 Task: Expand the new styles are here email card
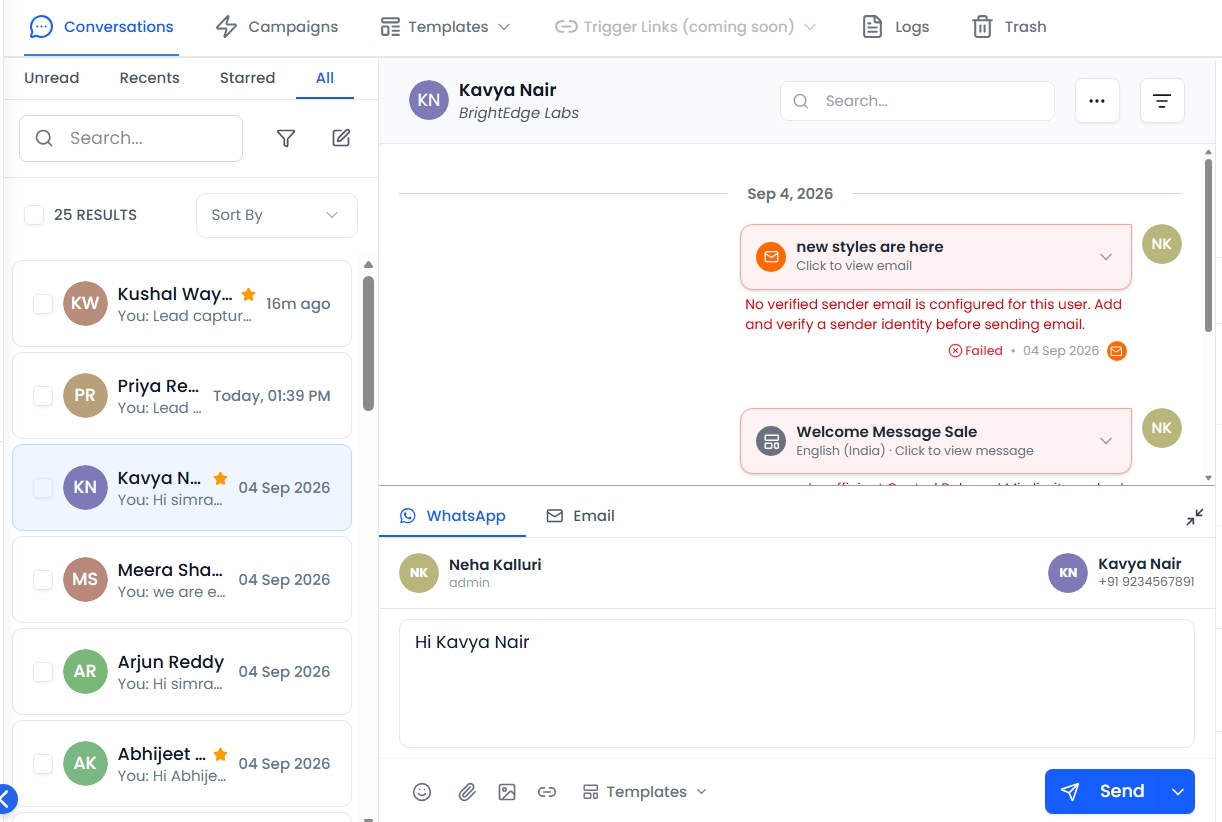point(1106,257)
